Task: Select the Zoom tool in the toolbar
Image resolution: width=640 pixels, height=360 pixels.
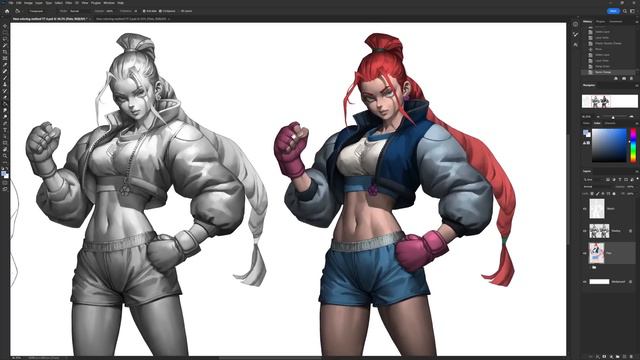Action: click(x=5, y=156)
